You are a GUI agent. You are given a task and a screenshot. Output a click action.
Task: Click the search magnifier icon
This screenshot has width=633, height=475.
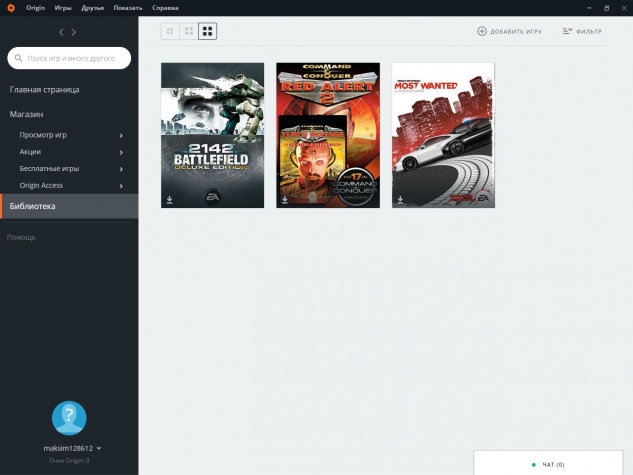coord(18,58)
